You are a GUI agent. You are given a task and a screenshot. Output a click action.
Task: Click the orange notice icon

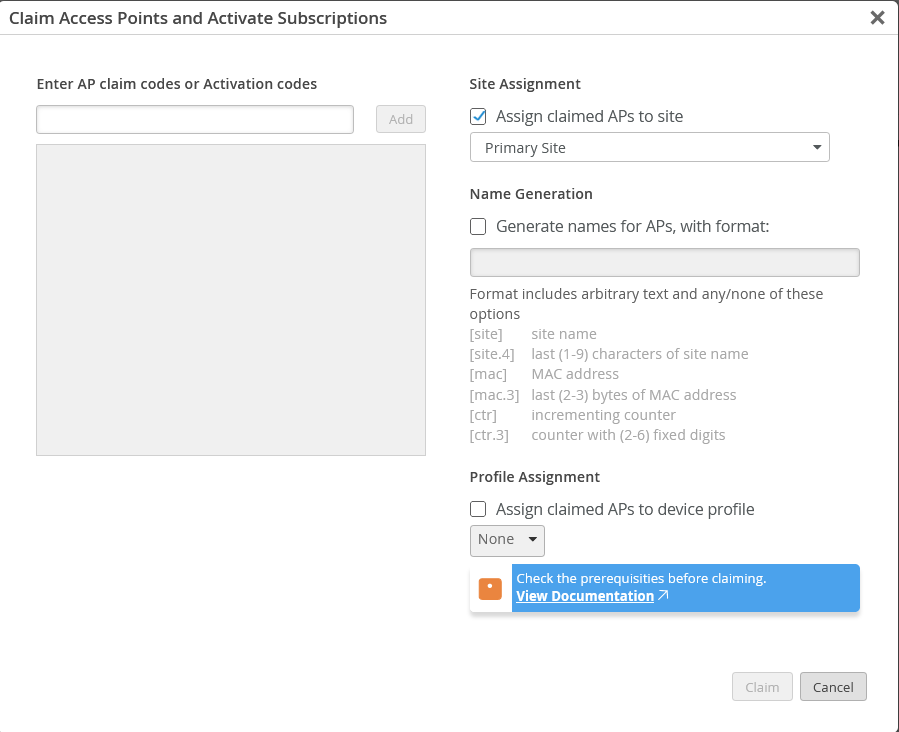pos(490,588)
